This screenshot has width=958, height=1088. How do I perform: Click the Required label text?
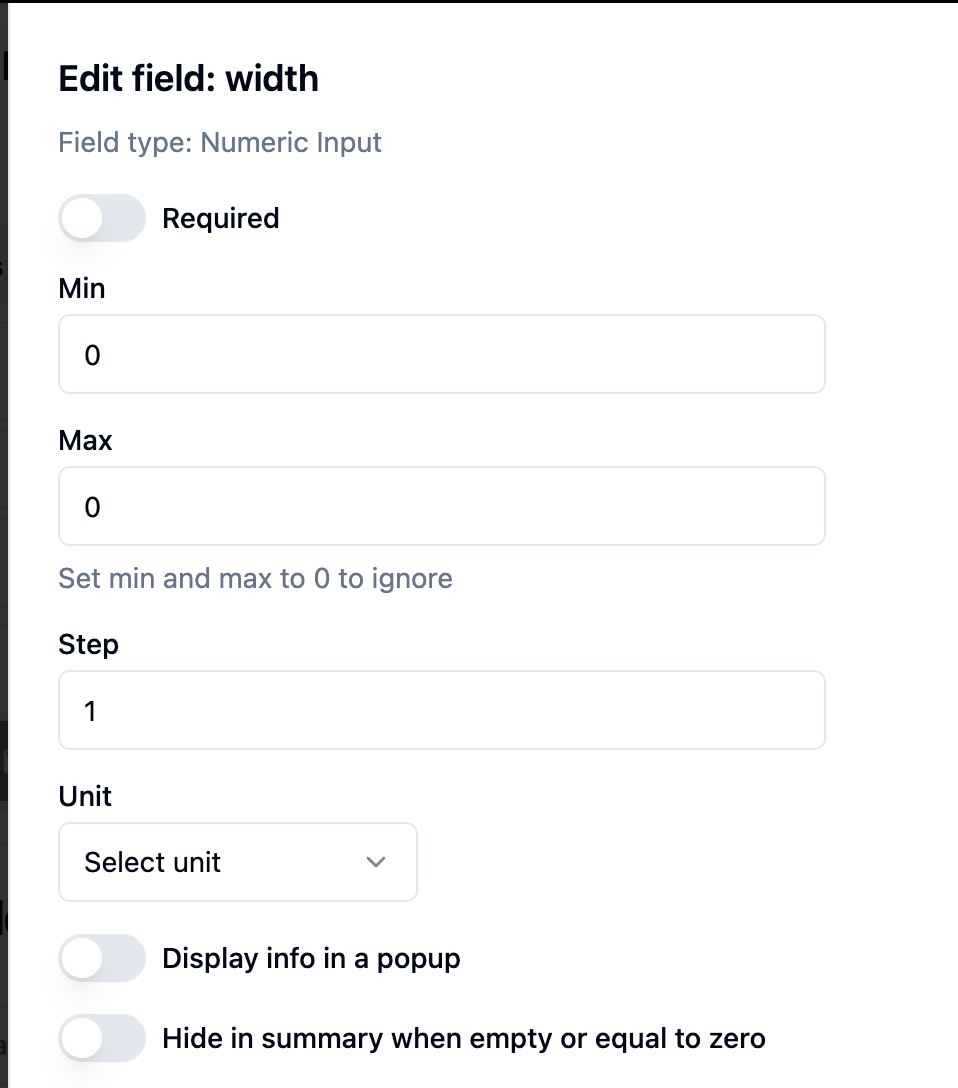pyautogui.click(x=220, y=218)
